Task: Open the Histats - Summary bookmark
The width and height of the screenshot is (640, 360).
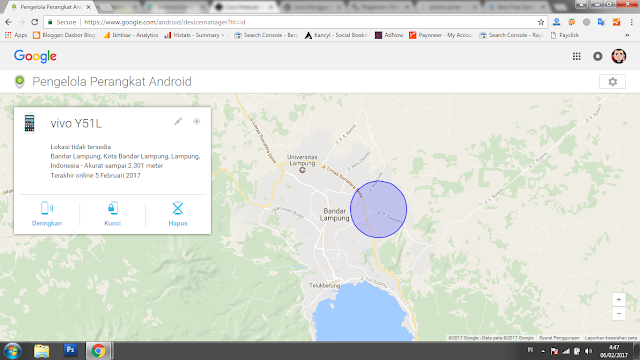Action: (x=196, y=35)
